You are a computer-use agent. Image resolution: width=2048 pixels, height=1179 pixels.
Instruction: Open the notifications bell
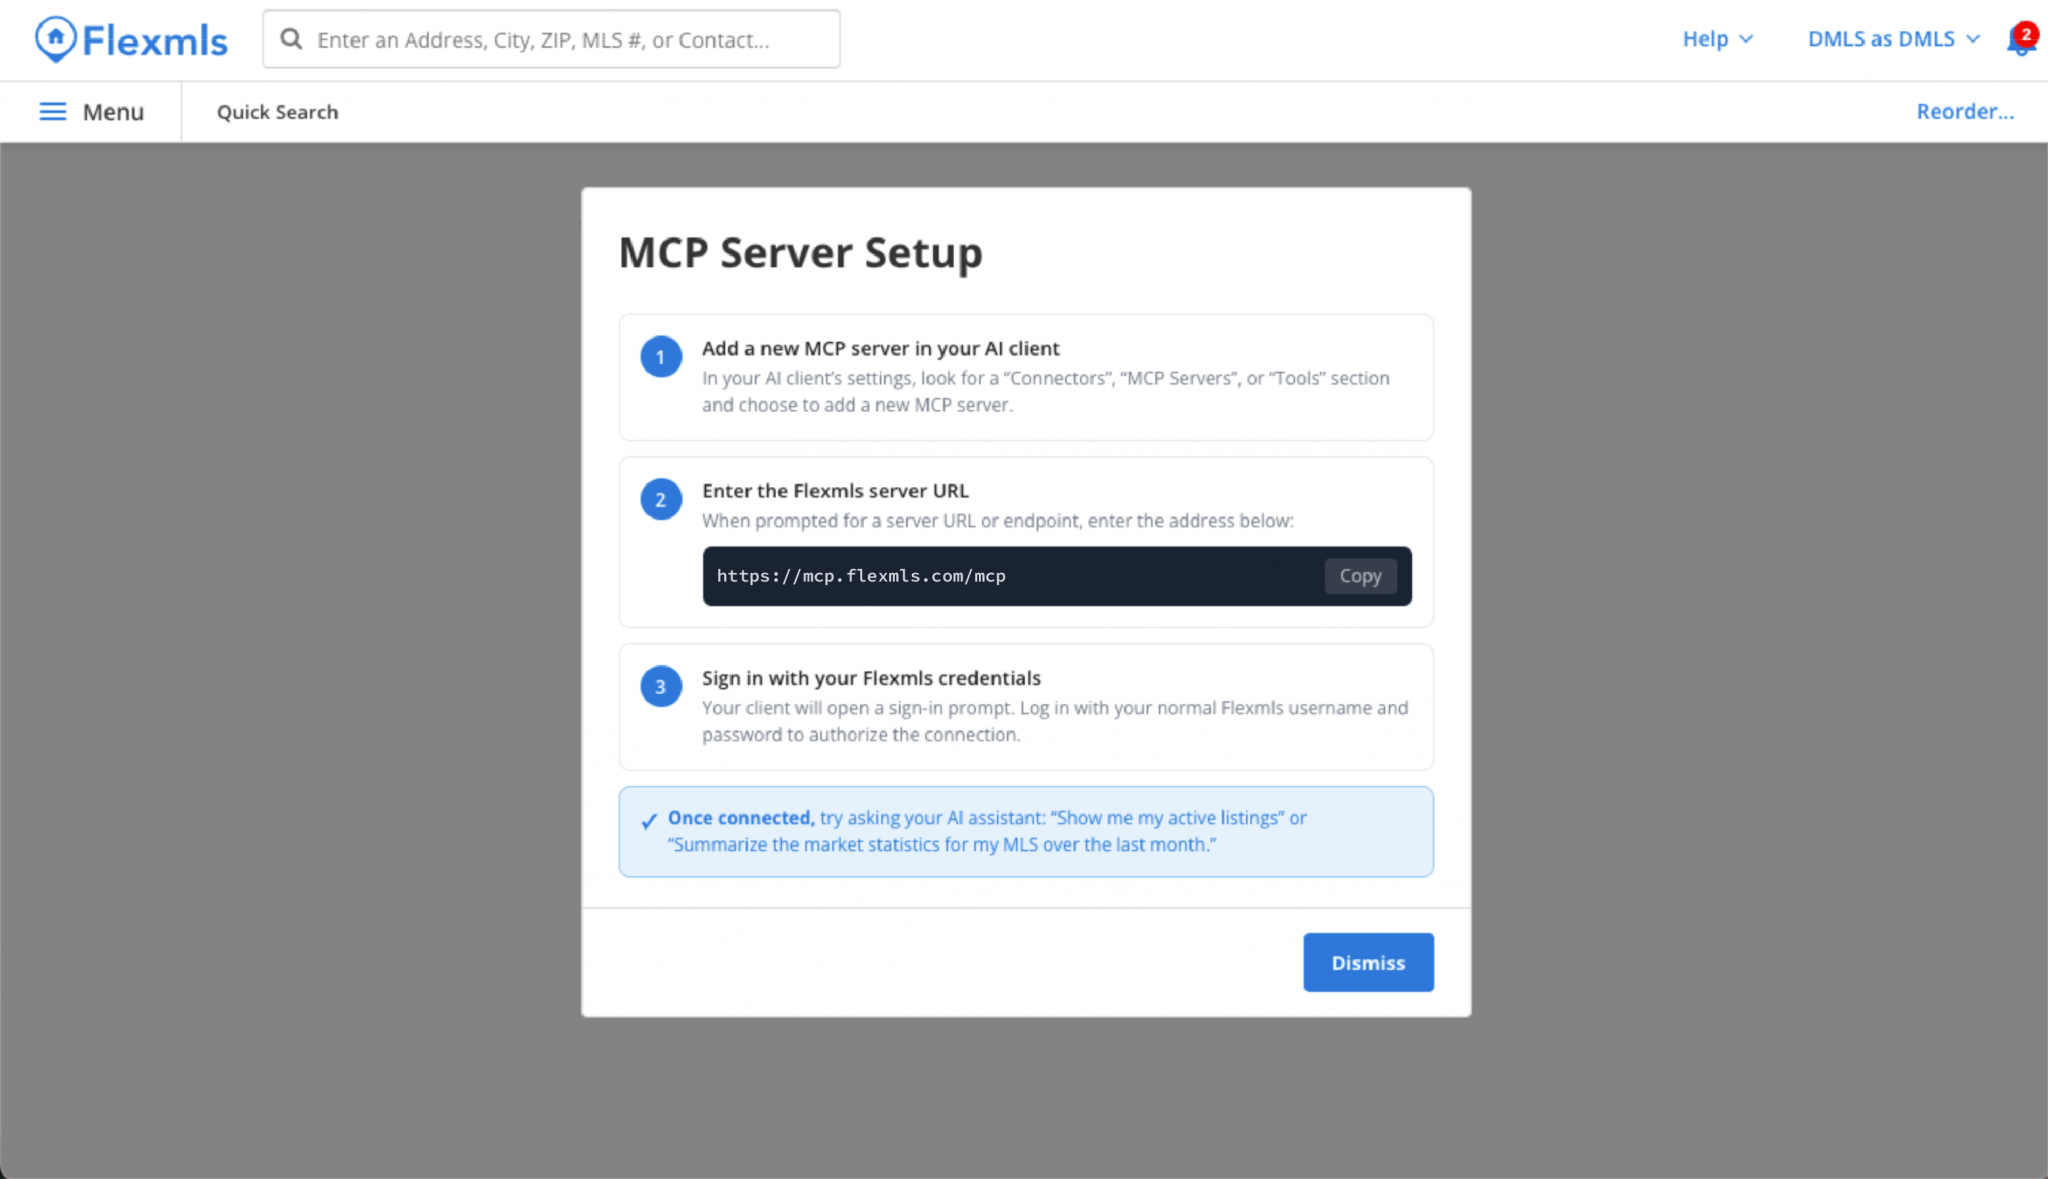coord(2021,40)
